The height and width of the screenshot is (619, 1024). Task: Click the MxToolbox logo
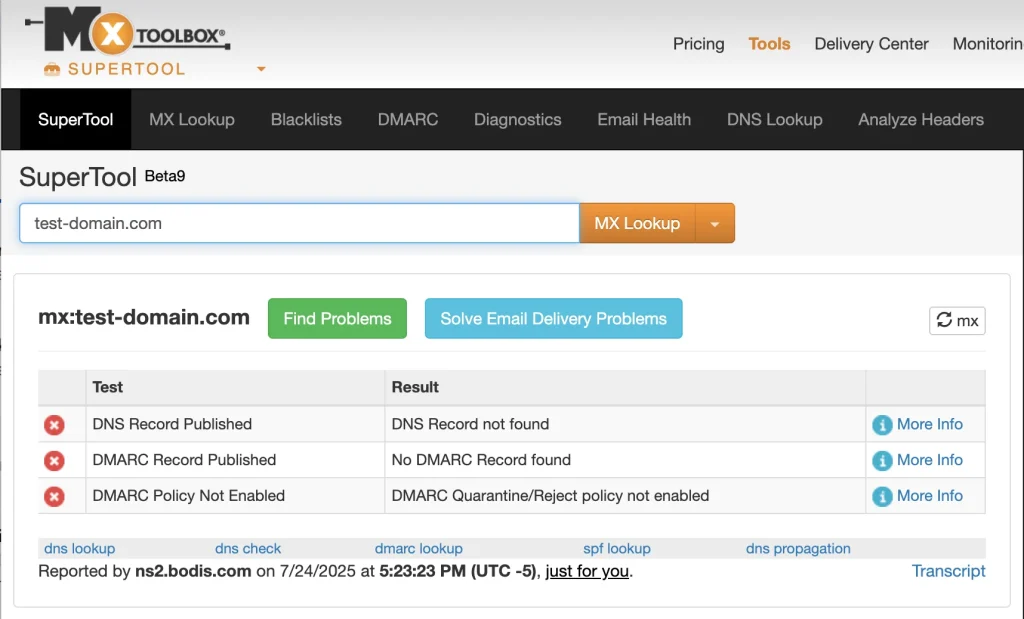pos(127,31)
